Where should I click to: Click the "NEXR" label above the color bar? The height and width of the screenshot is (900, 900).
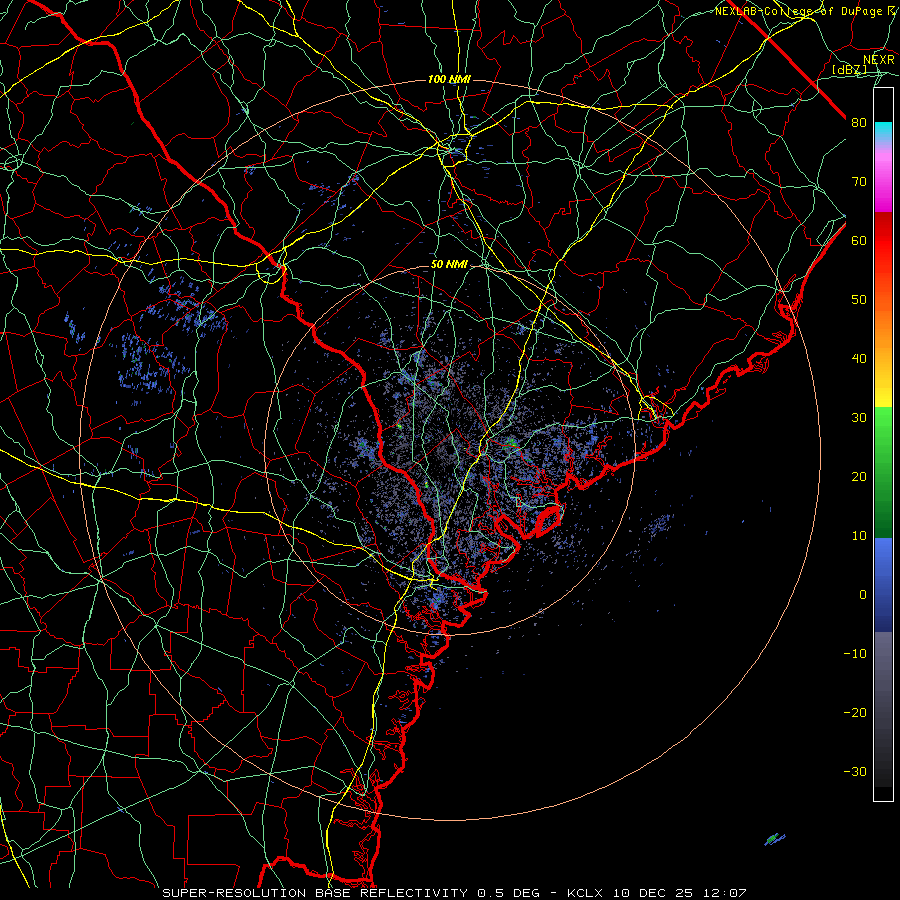pyautogui.click(x=879, y=60)
